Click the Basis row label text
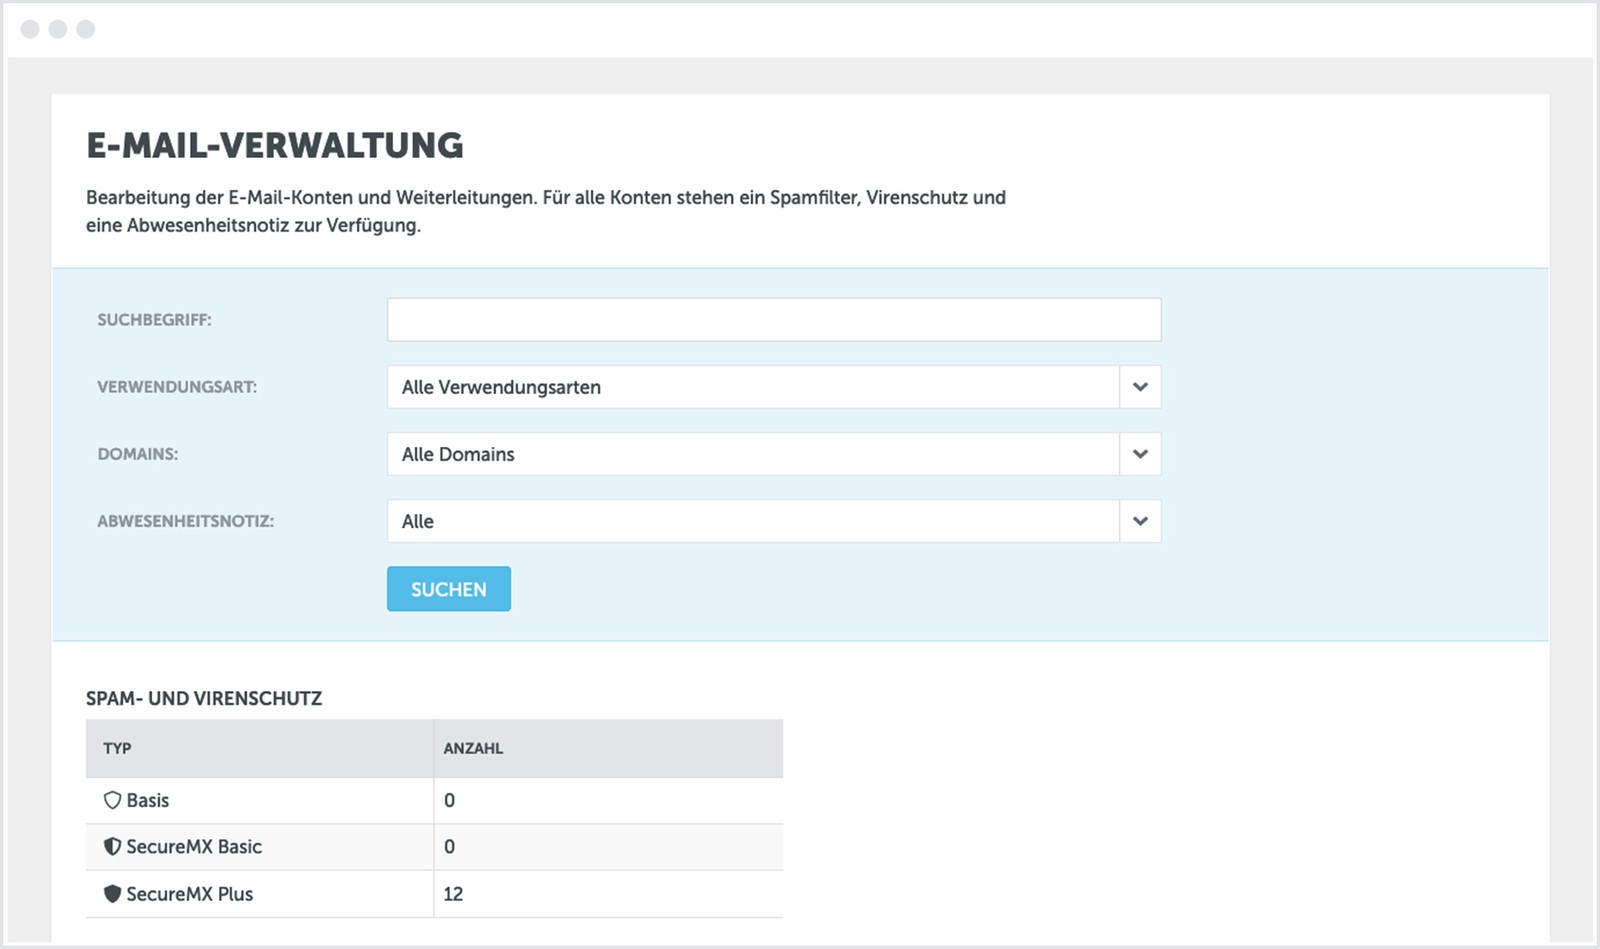Screen dimensions: 1600x949 pos(148,801)
